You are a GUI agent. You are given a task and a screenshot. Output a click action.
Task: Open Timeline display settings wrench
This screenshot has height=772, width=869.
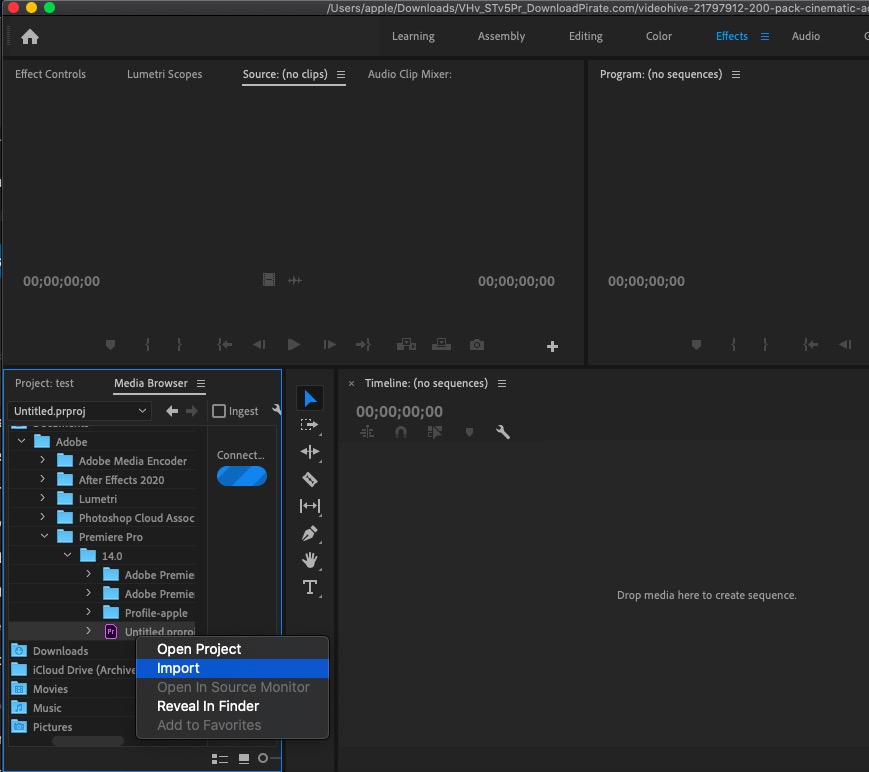(x=503, y=432)
